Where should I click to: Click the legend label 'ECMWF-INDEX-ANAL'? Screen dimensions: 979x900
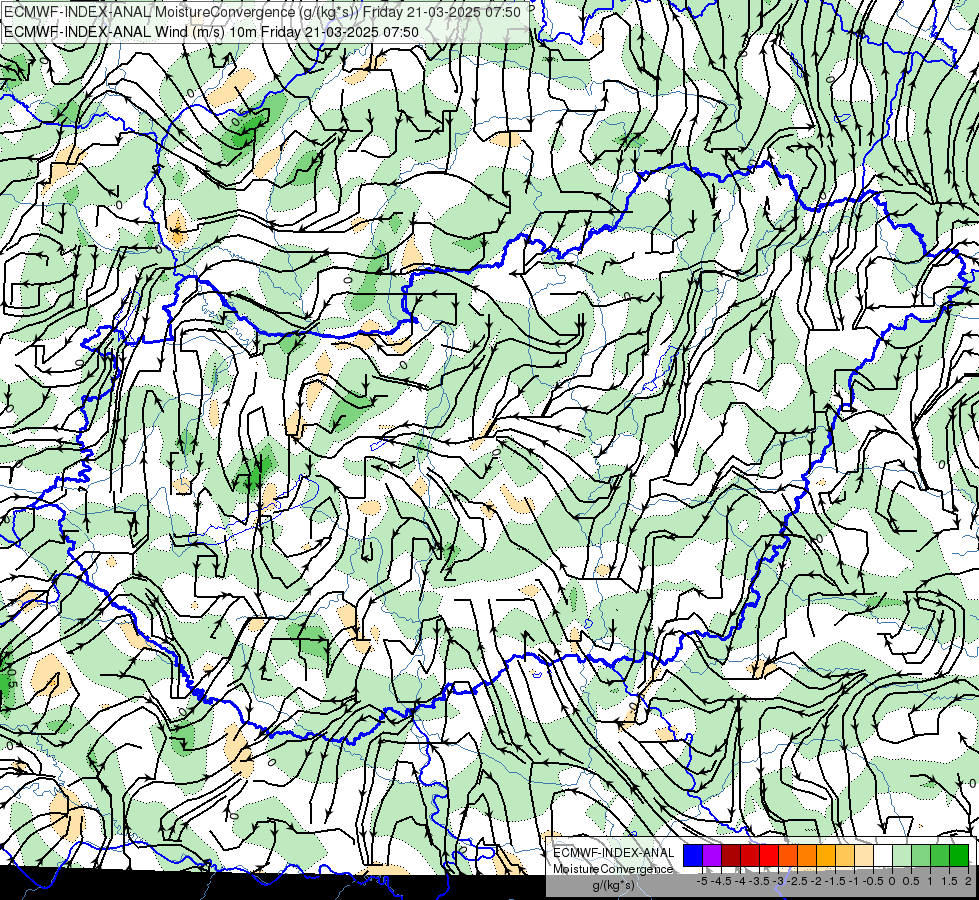[613, 853]
